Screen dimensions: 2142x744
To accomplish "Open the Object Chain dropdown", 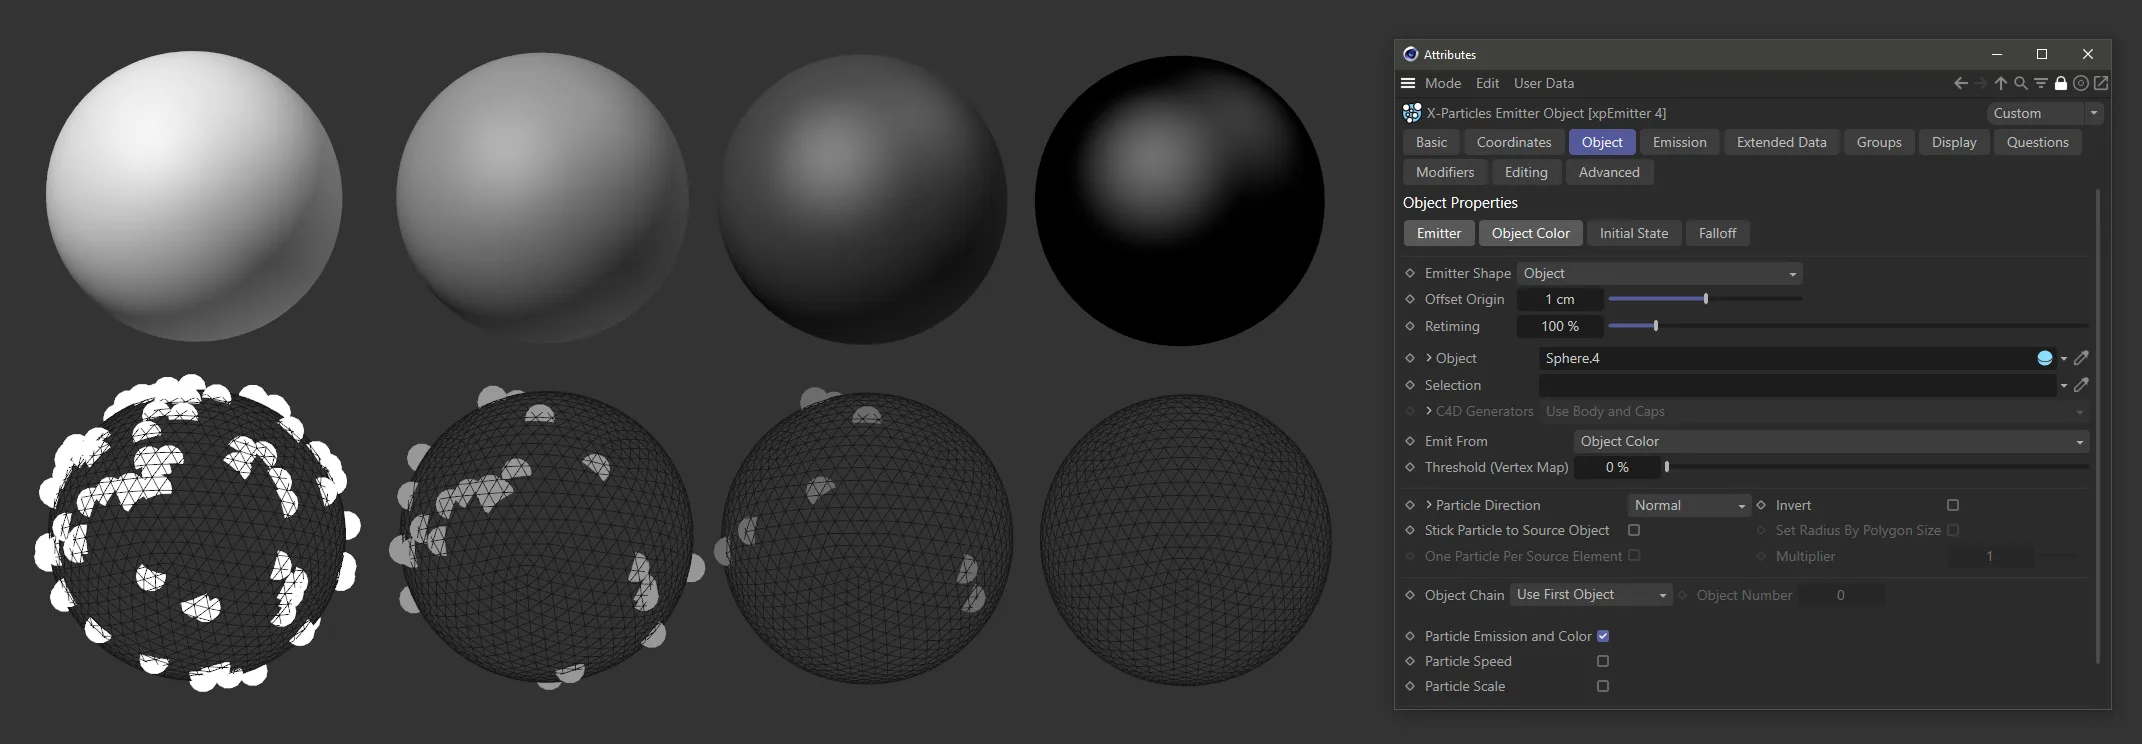I will 1591,595.
